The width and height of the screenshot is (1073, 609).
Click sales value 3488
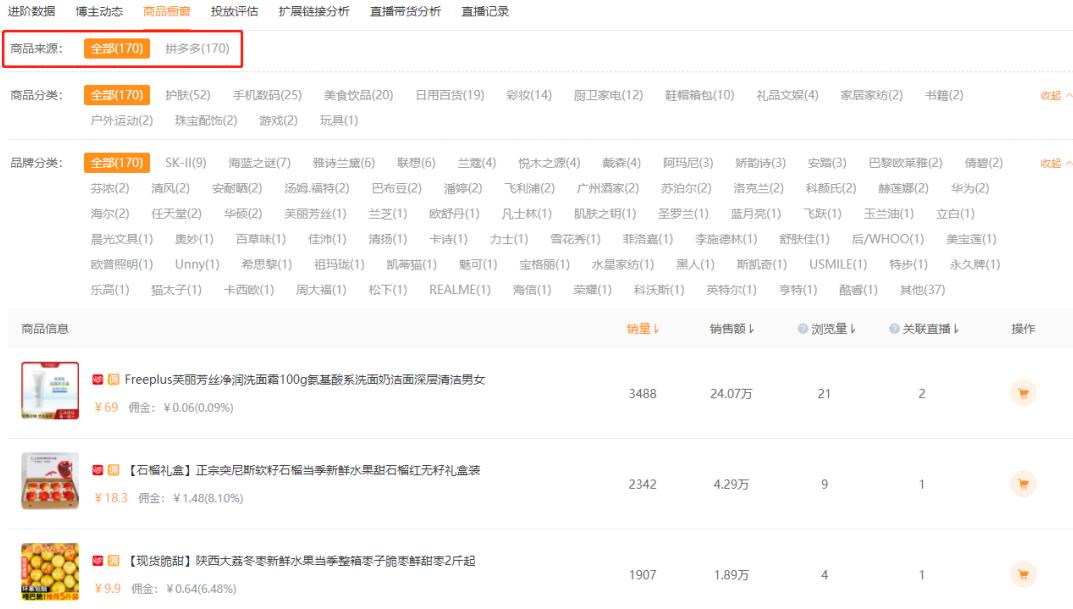643,393
